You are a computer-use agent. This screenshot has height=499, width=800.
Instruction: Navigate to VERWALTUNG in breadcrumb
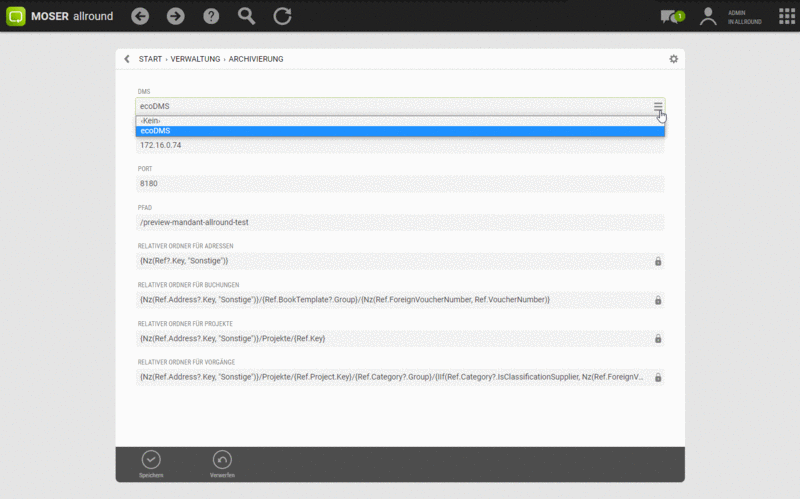[x=195, y=59]
